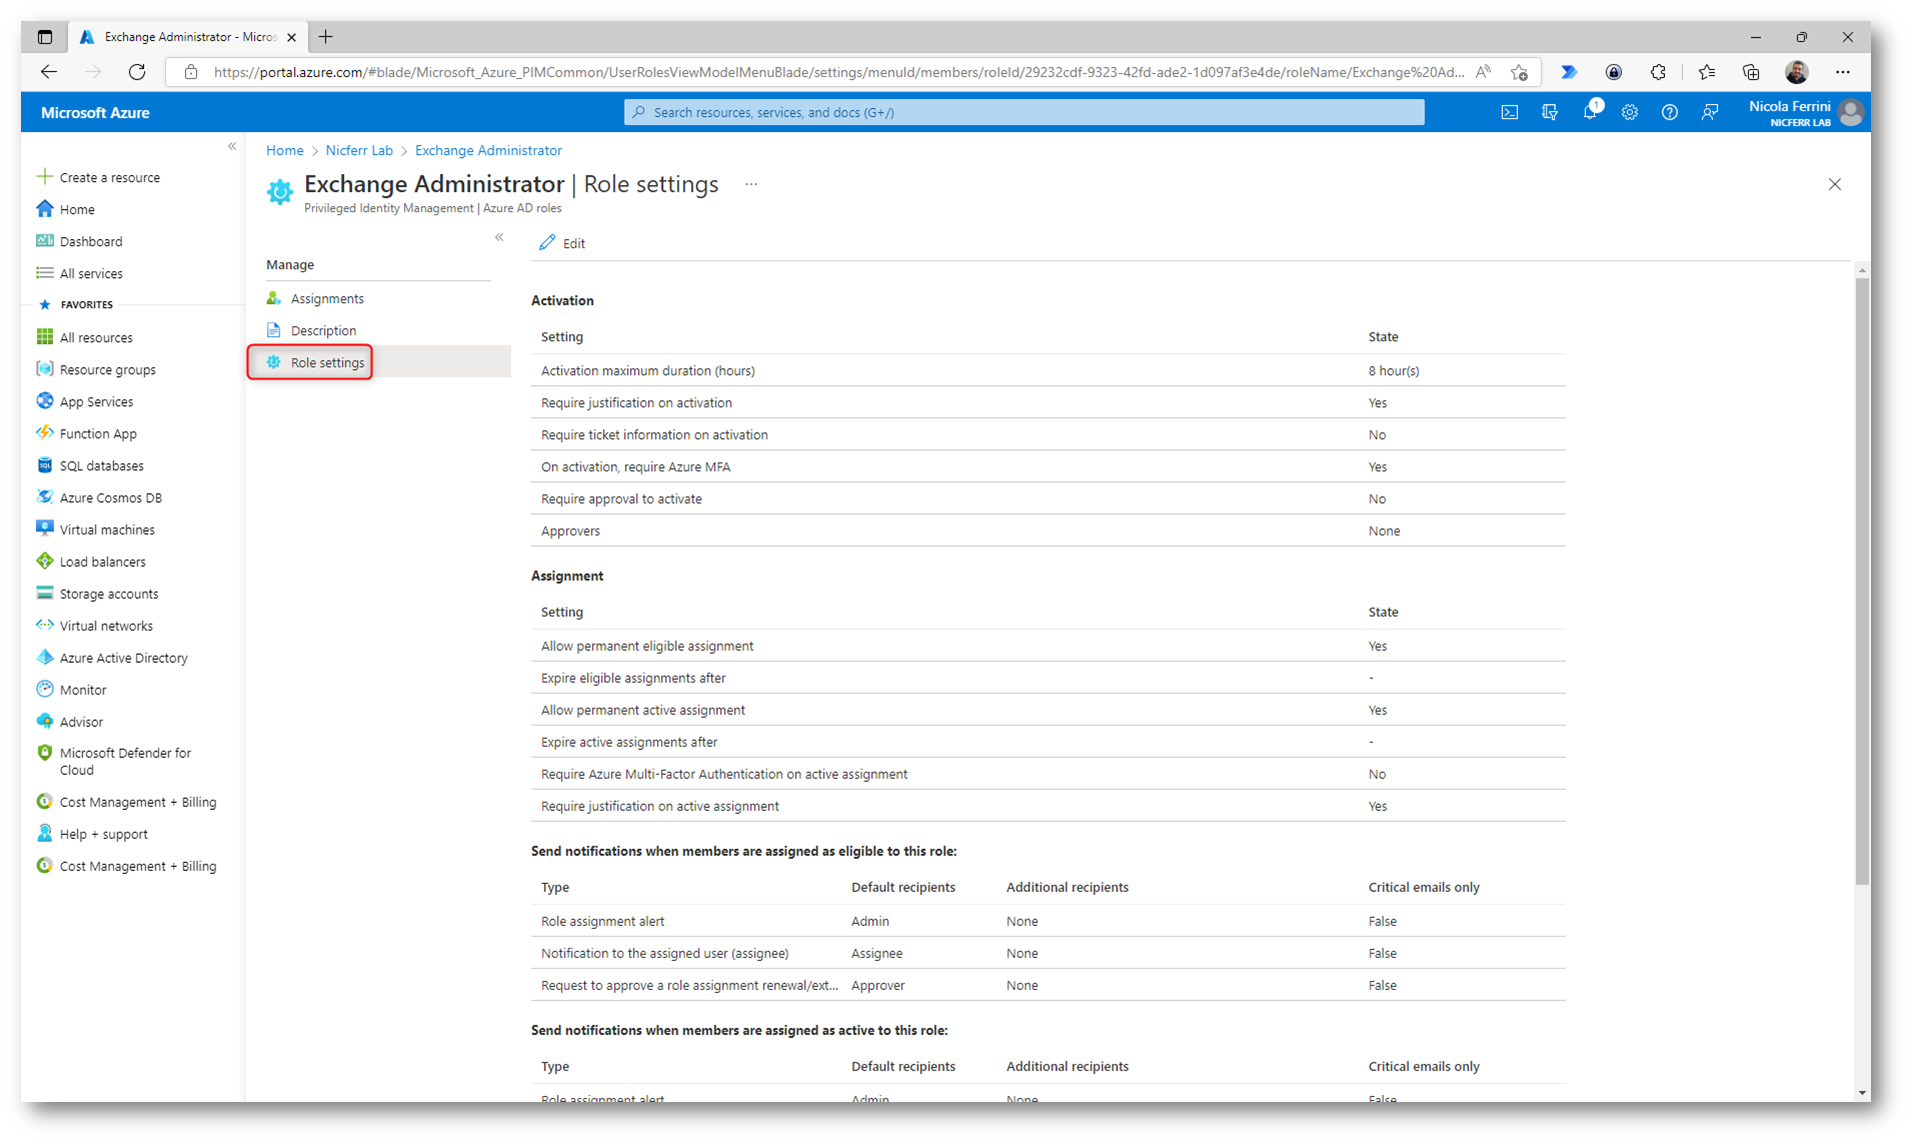Click the 'Activation maximum duration (hours)' row
The image size is (1913, 1144).
(1047, 370)
